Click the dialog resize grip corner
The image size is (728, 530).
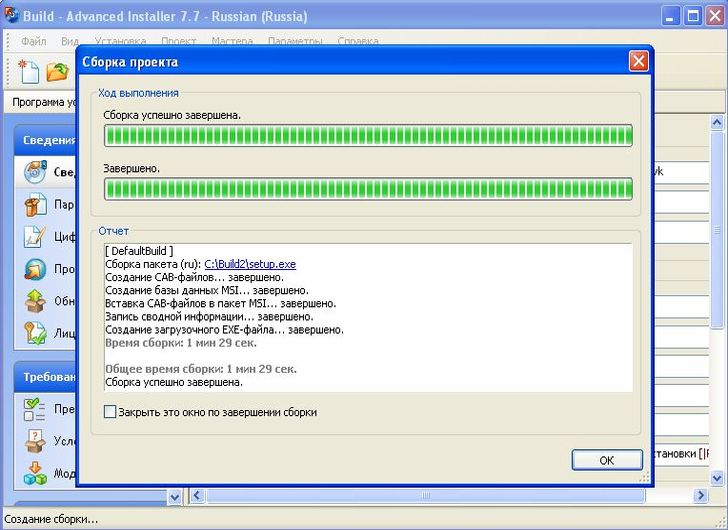click(645, 478)
